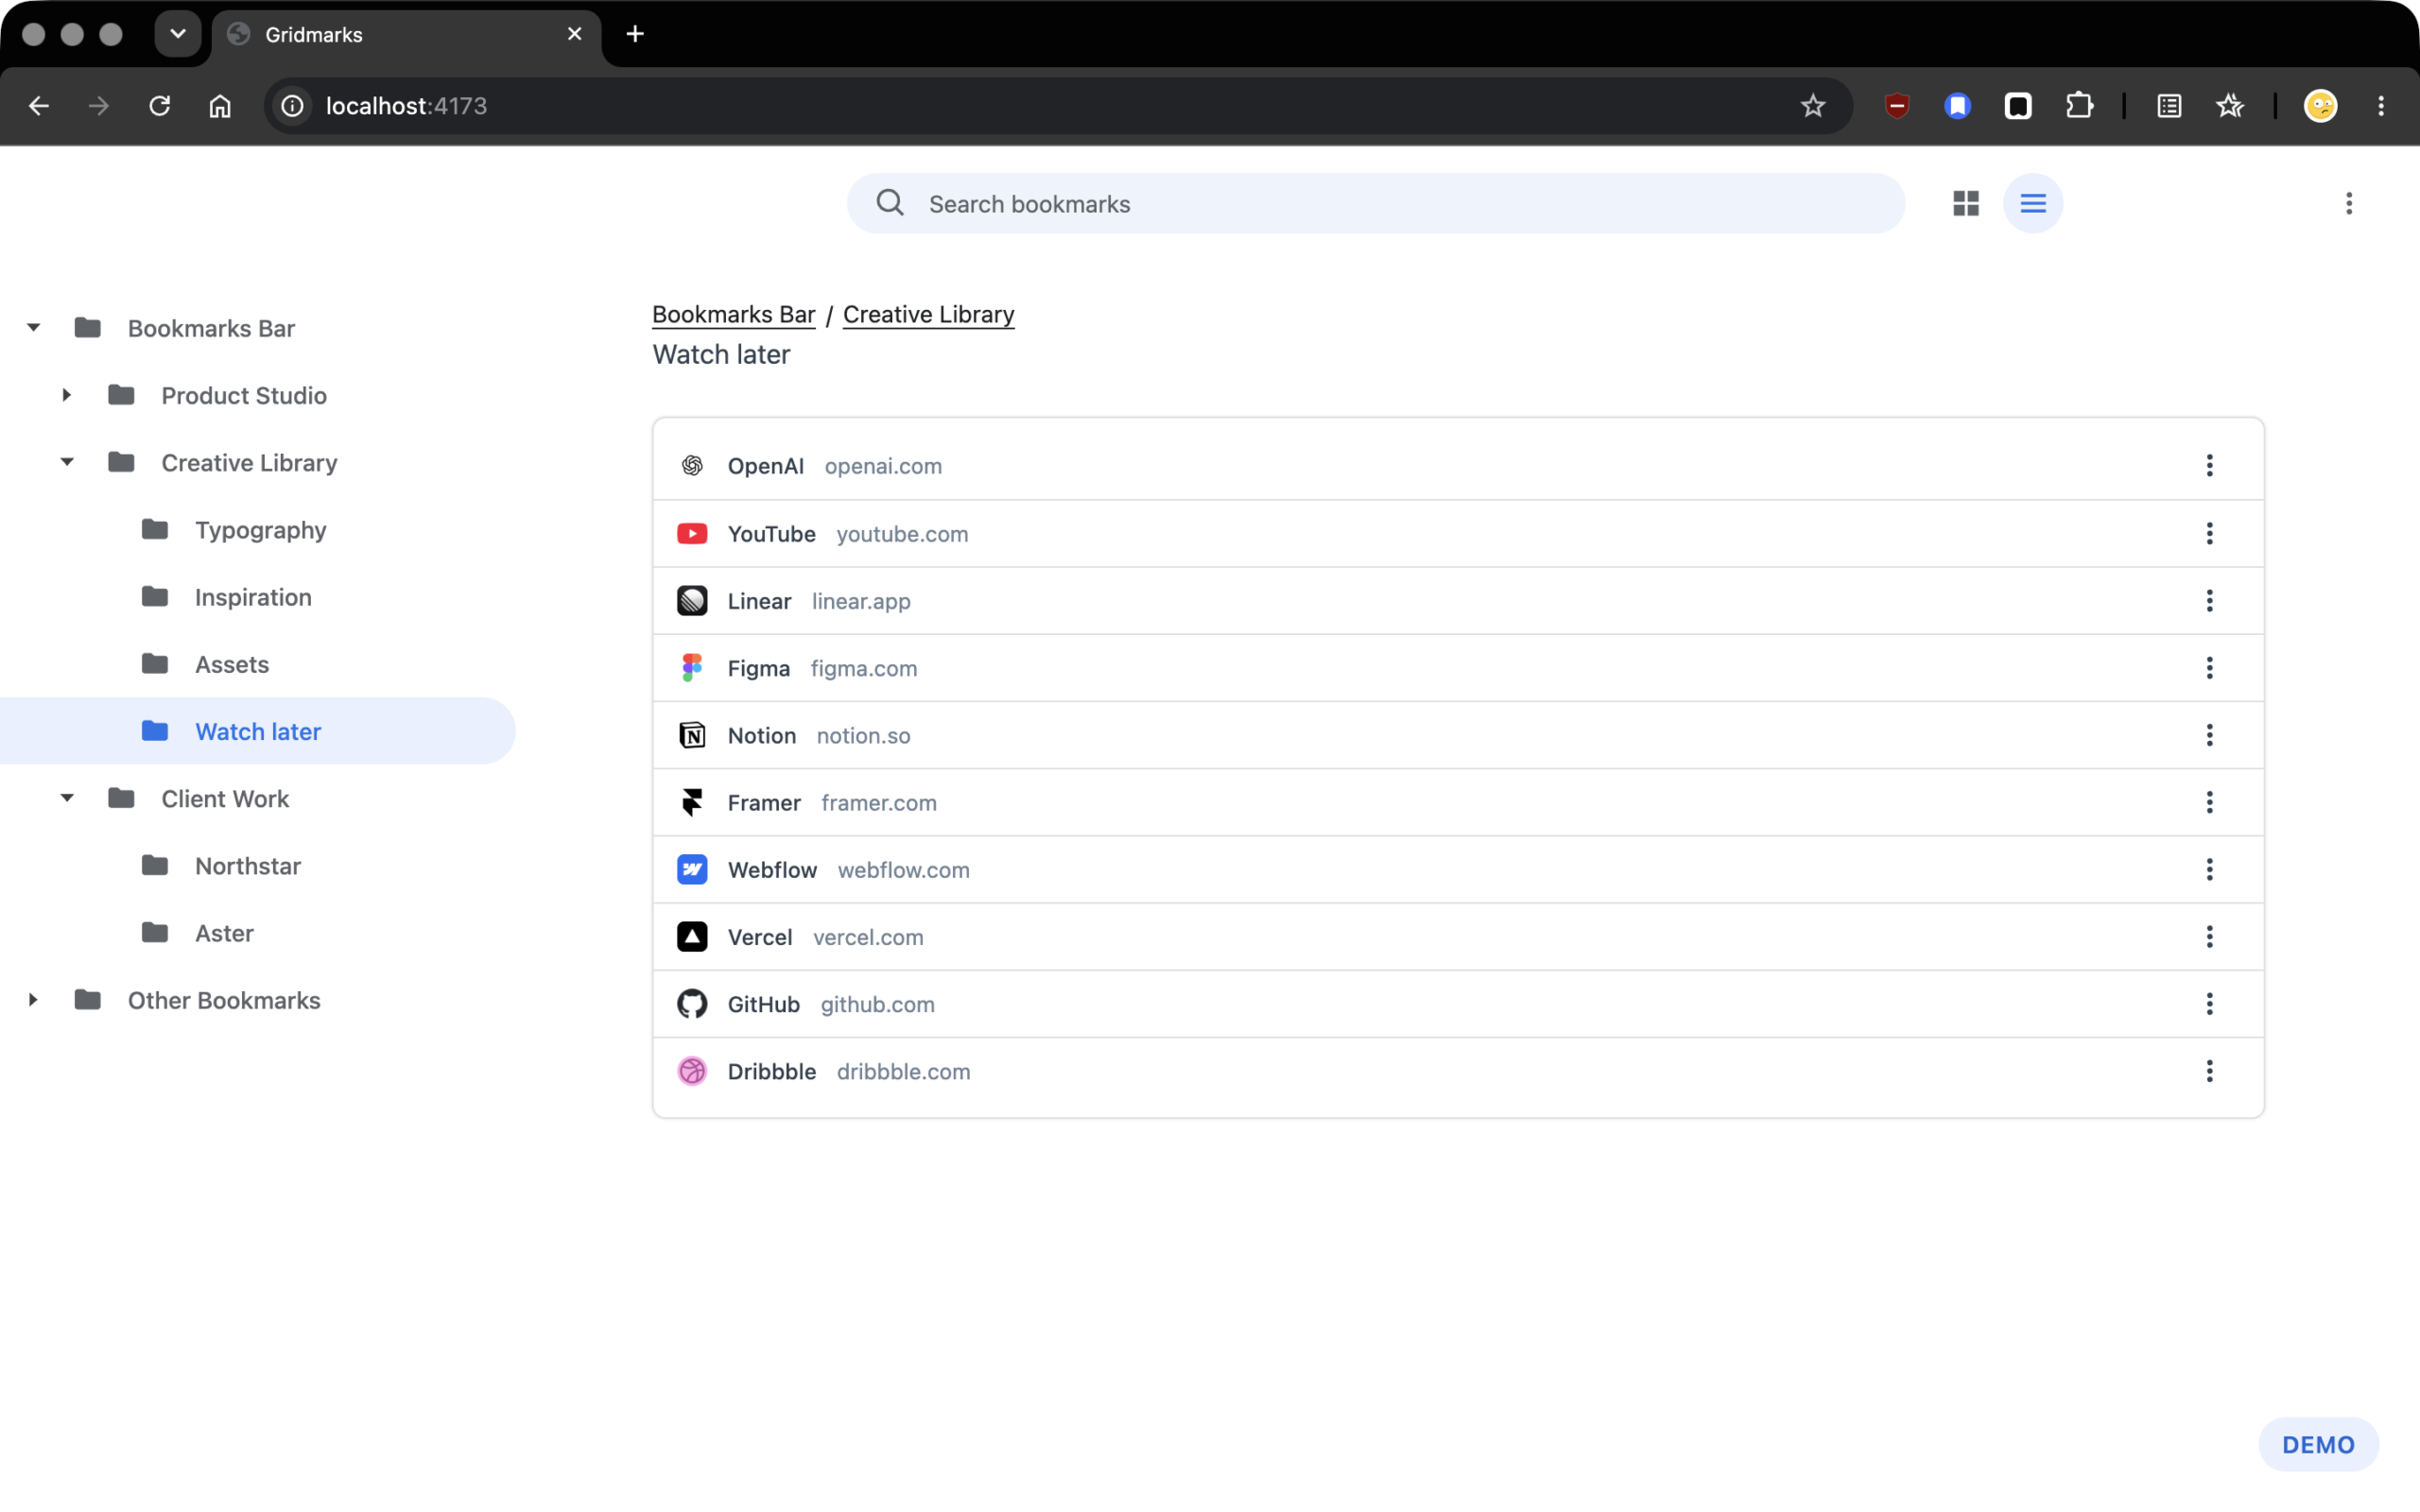Open the browser tab search dropdown

(178, 34)
